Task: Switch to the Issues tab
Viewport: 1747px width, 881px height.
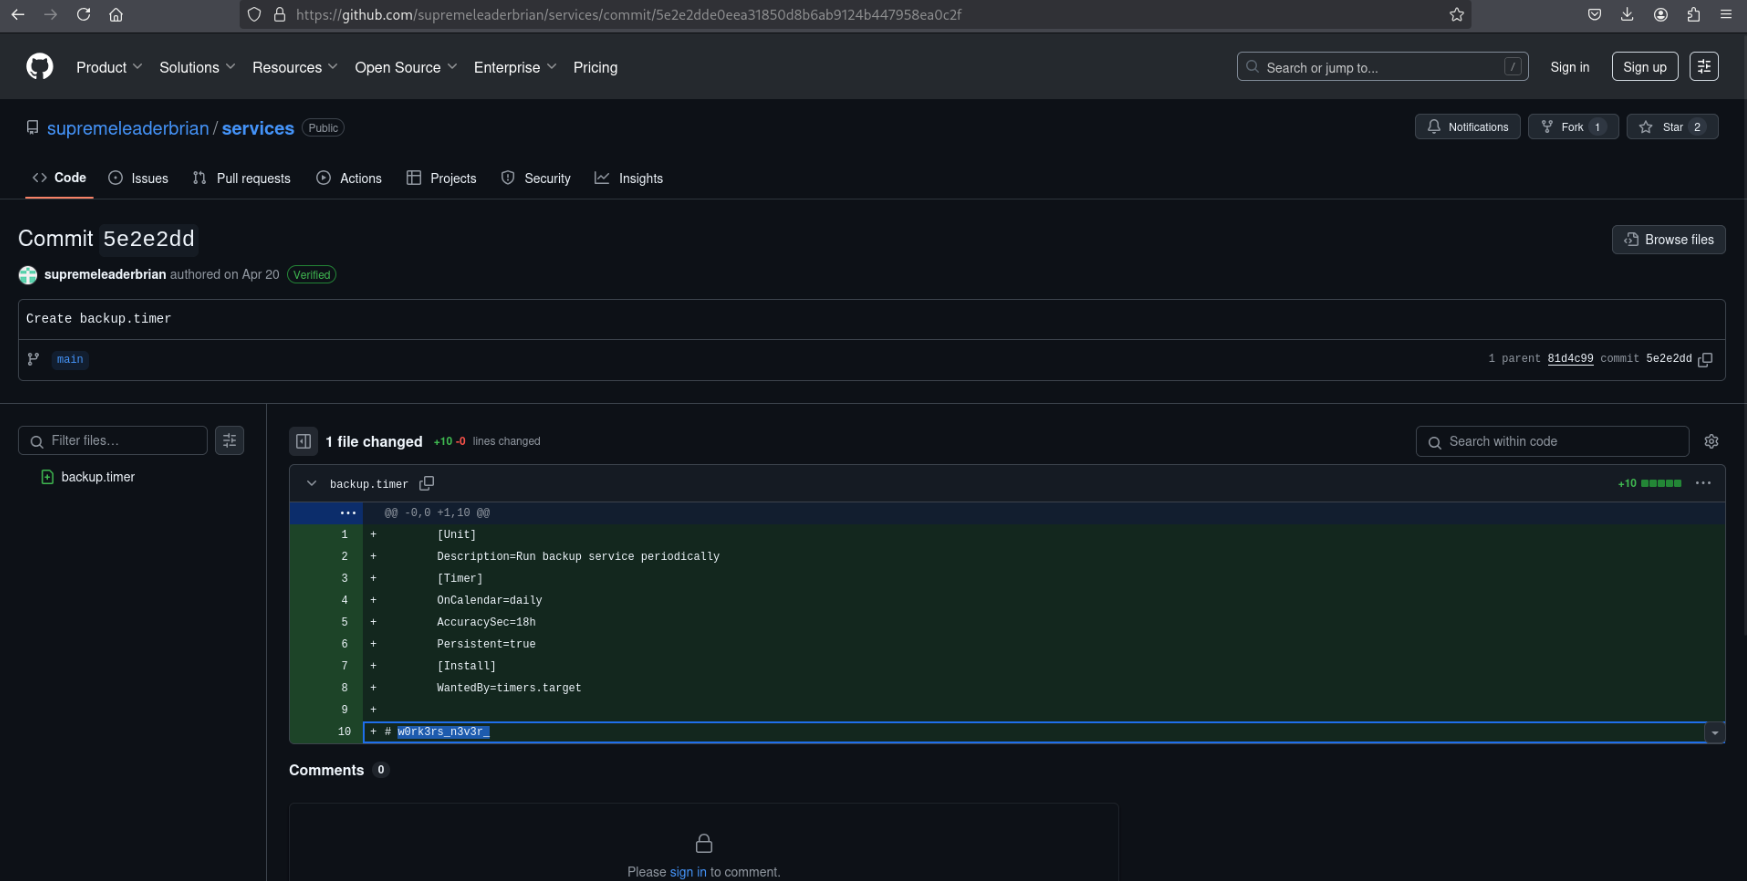Action: [138, 178]
